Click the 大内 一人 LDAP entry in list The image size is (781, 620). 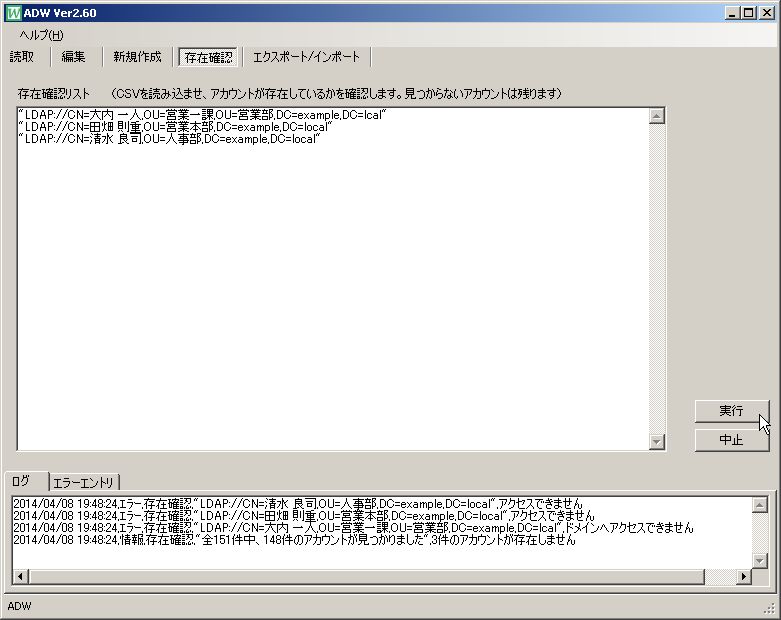tap(202, 115)
